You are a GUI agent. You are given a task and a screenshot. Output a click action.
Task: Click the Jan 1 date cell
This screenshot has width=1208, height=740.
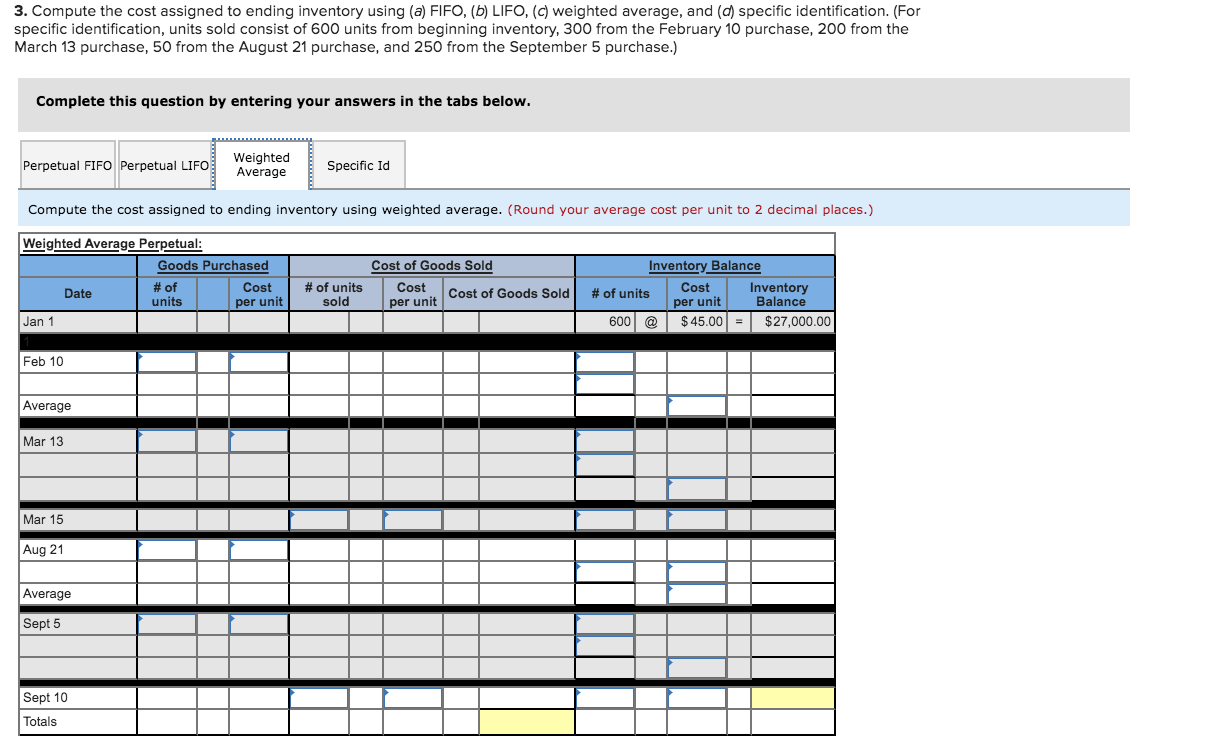pyautogui.click(x=78, y=322)
